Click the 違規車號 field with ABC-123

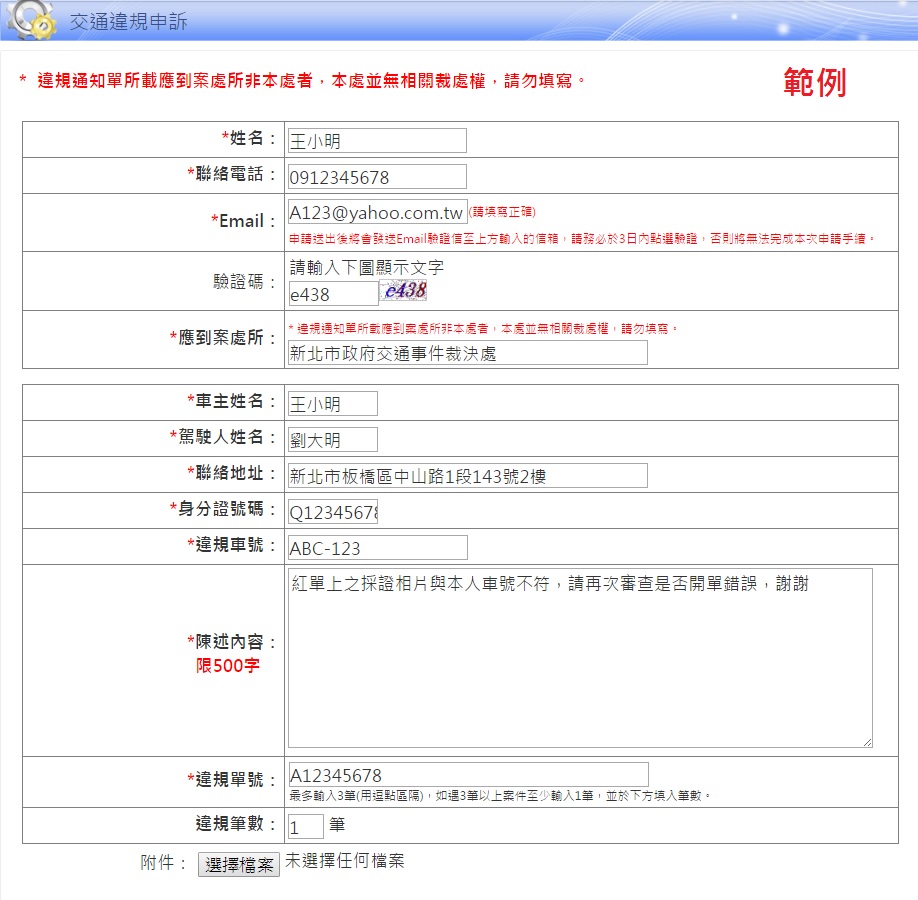(x=378, y=547)
